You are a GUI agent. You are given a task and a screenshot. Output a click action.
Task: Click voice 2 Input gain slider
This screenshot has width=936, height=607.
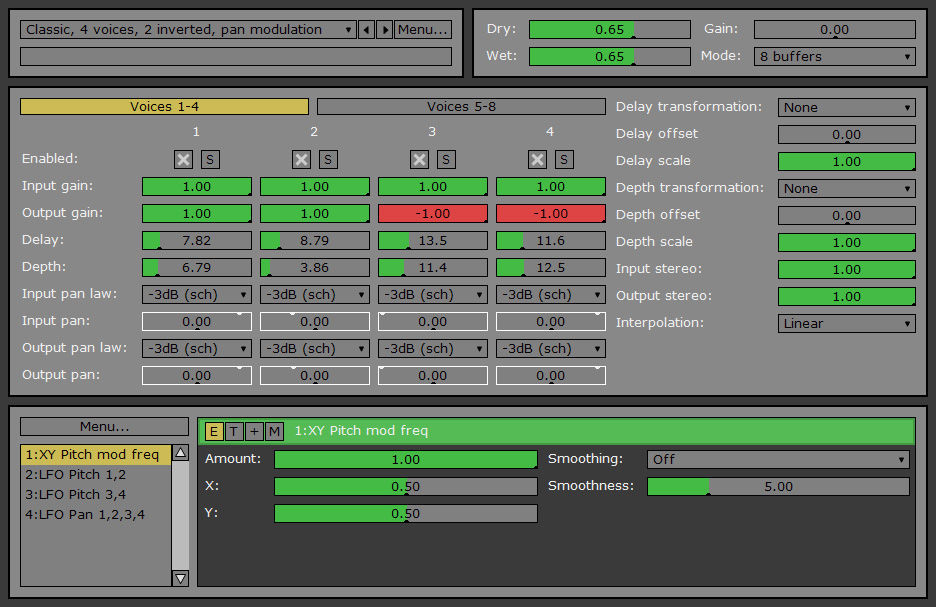point(315,187)
